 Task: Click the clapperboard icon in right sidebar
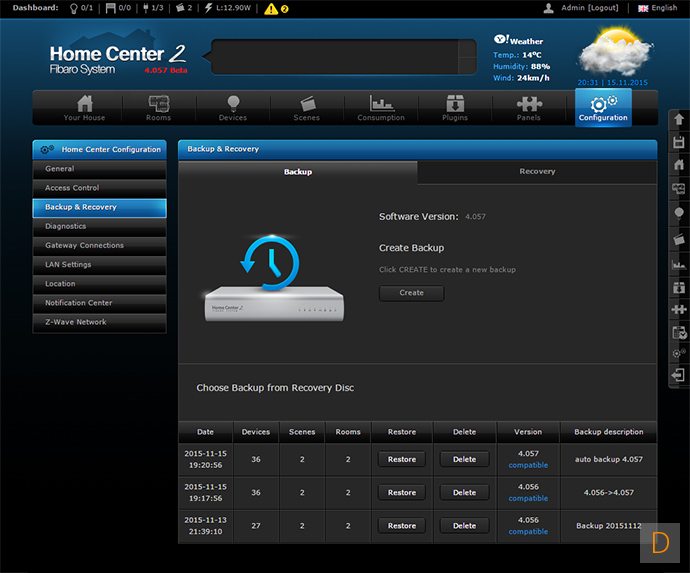coord(679,239)
